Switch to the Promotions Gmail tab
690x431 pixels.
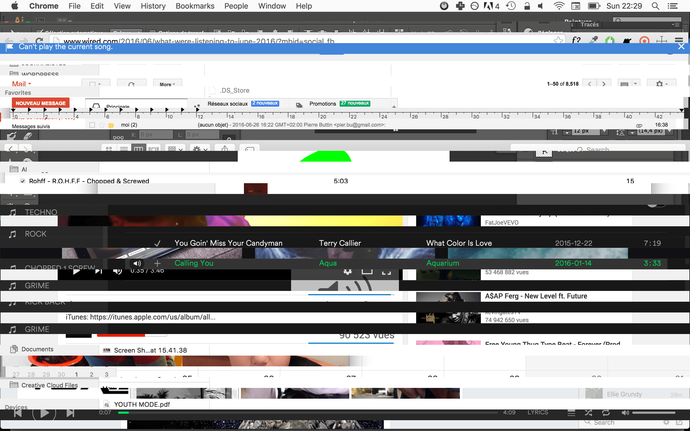[341, 104]
